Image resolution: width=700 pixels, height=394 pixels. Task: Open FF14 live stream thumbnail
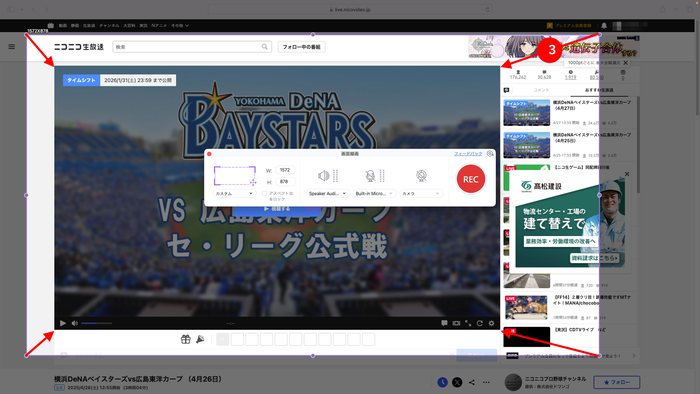click(x=526, y=307)
